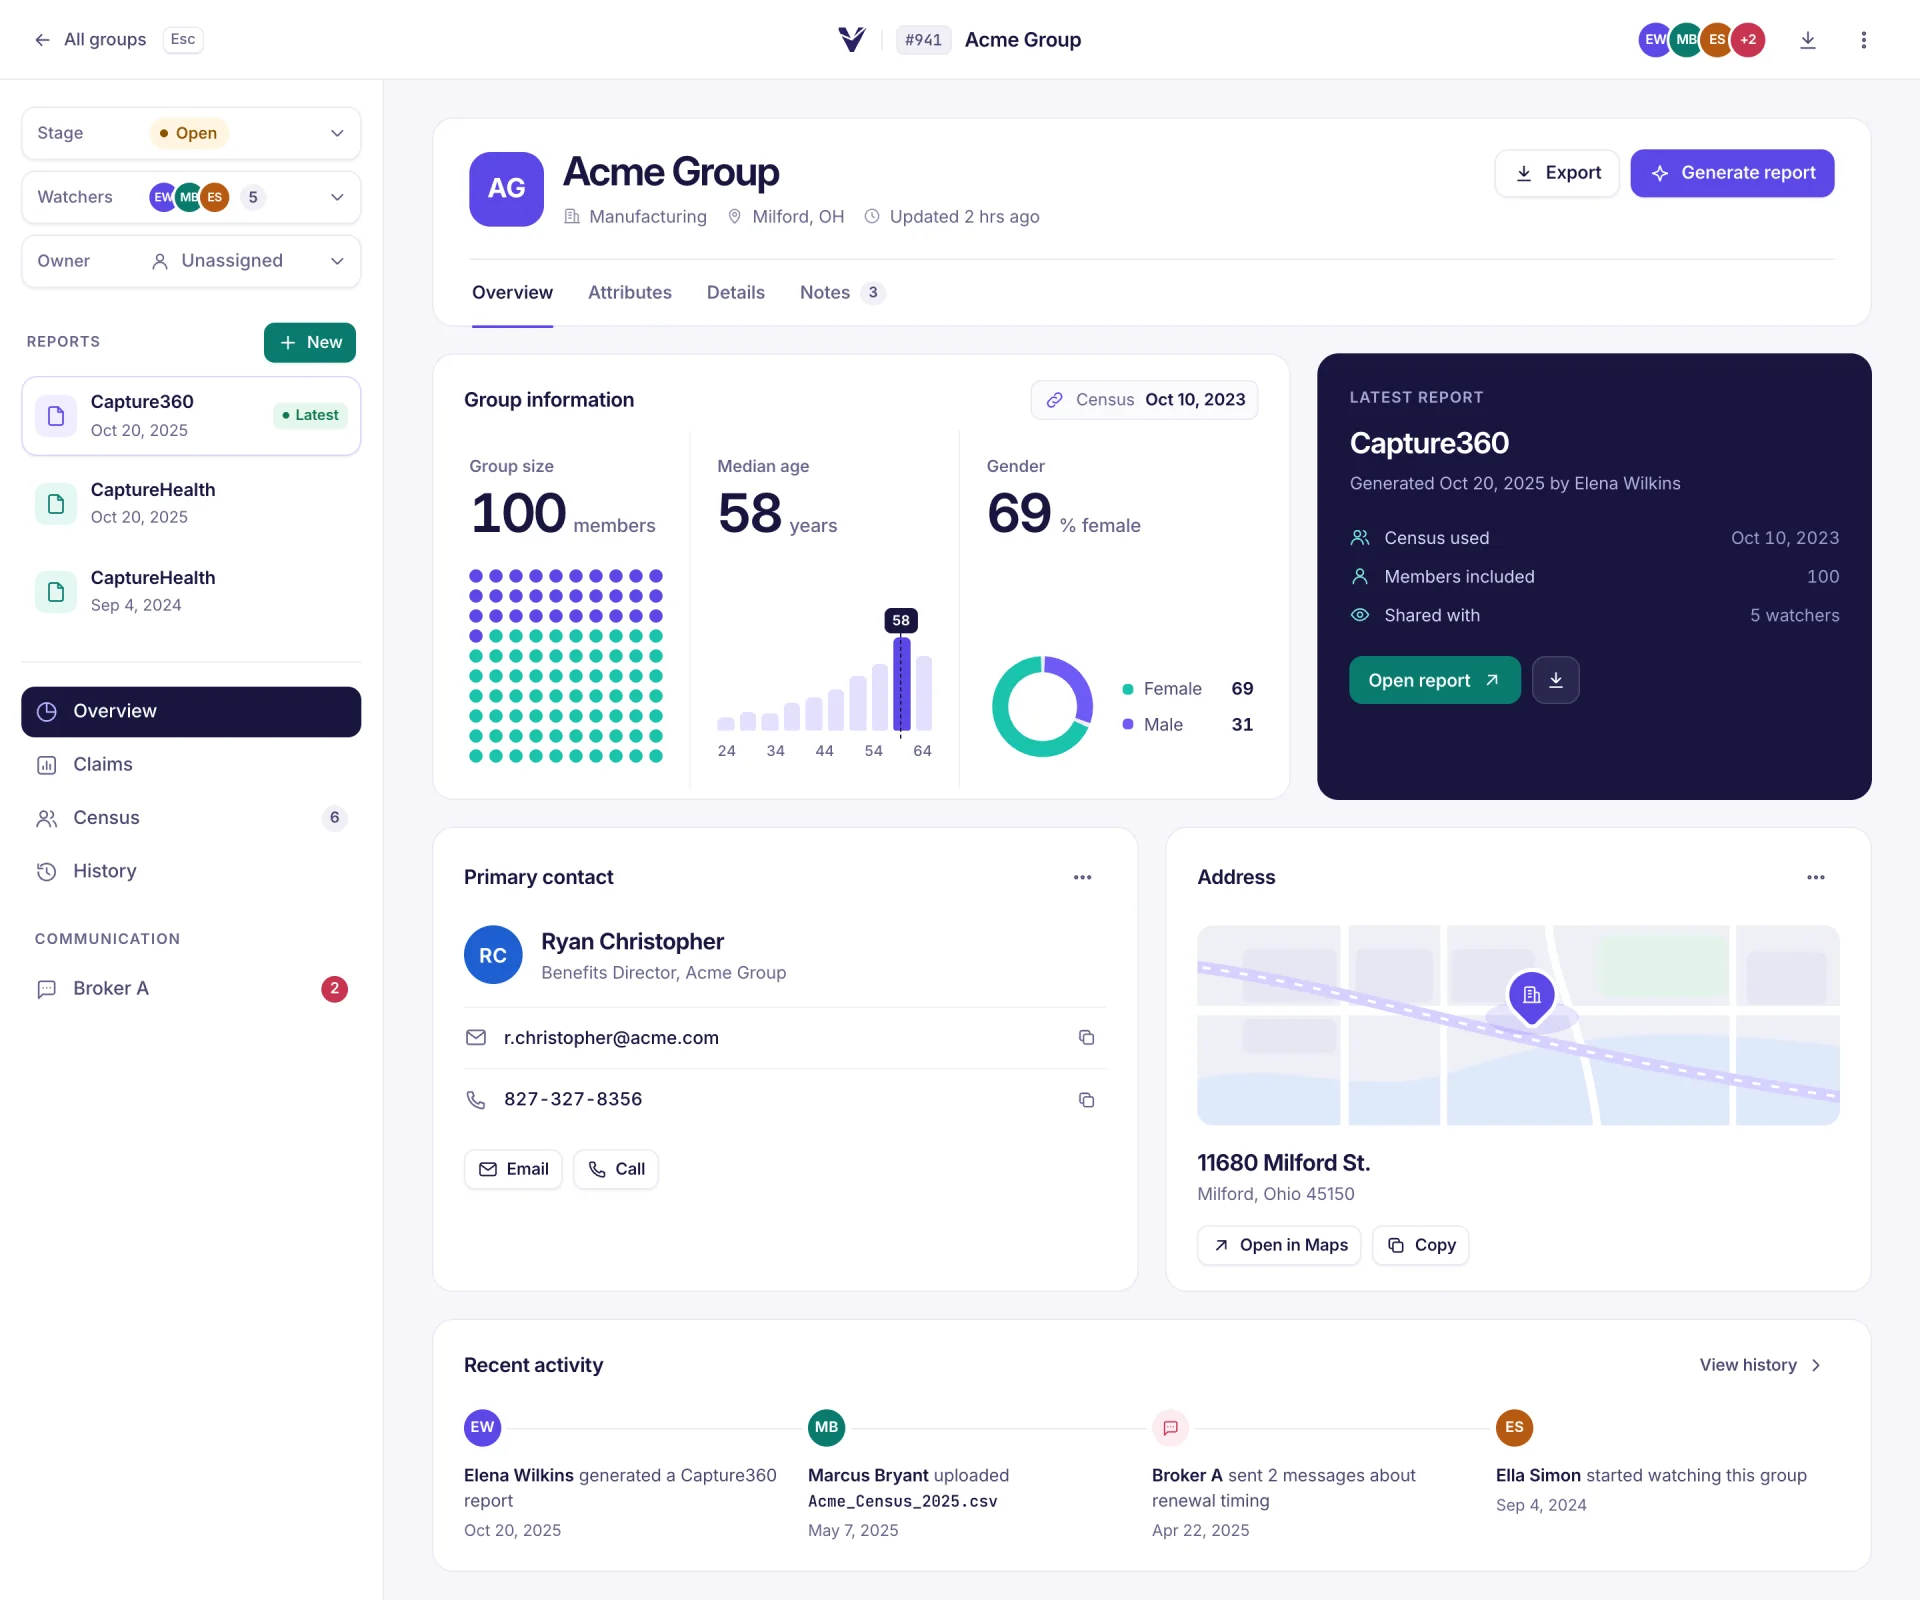Image resolution: width=1920 pixels, height=1600 pixels.
Task: Click the View history link
Action: coord(1760,1365)
